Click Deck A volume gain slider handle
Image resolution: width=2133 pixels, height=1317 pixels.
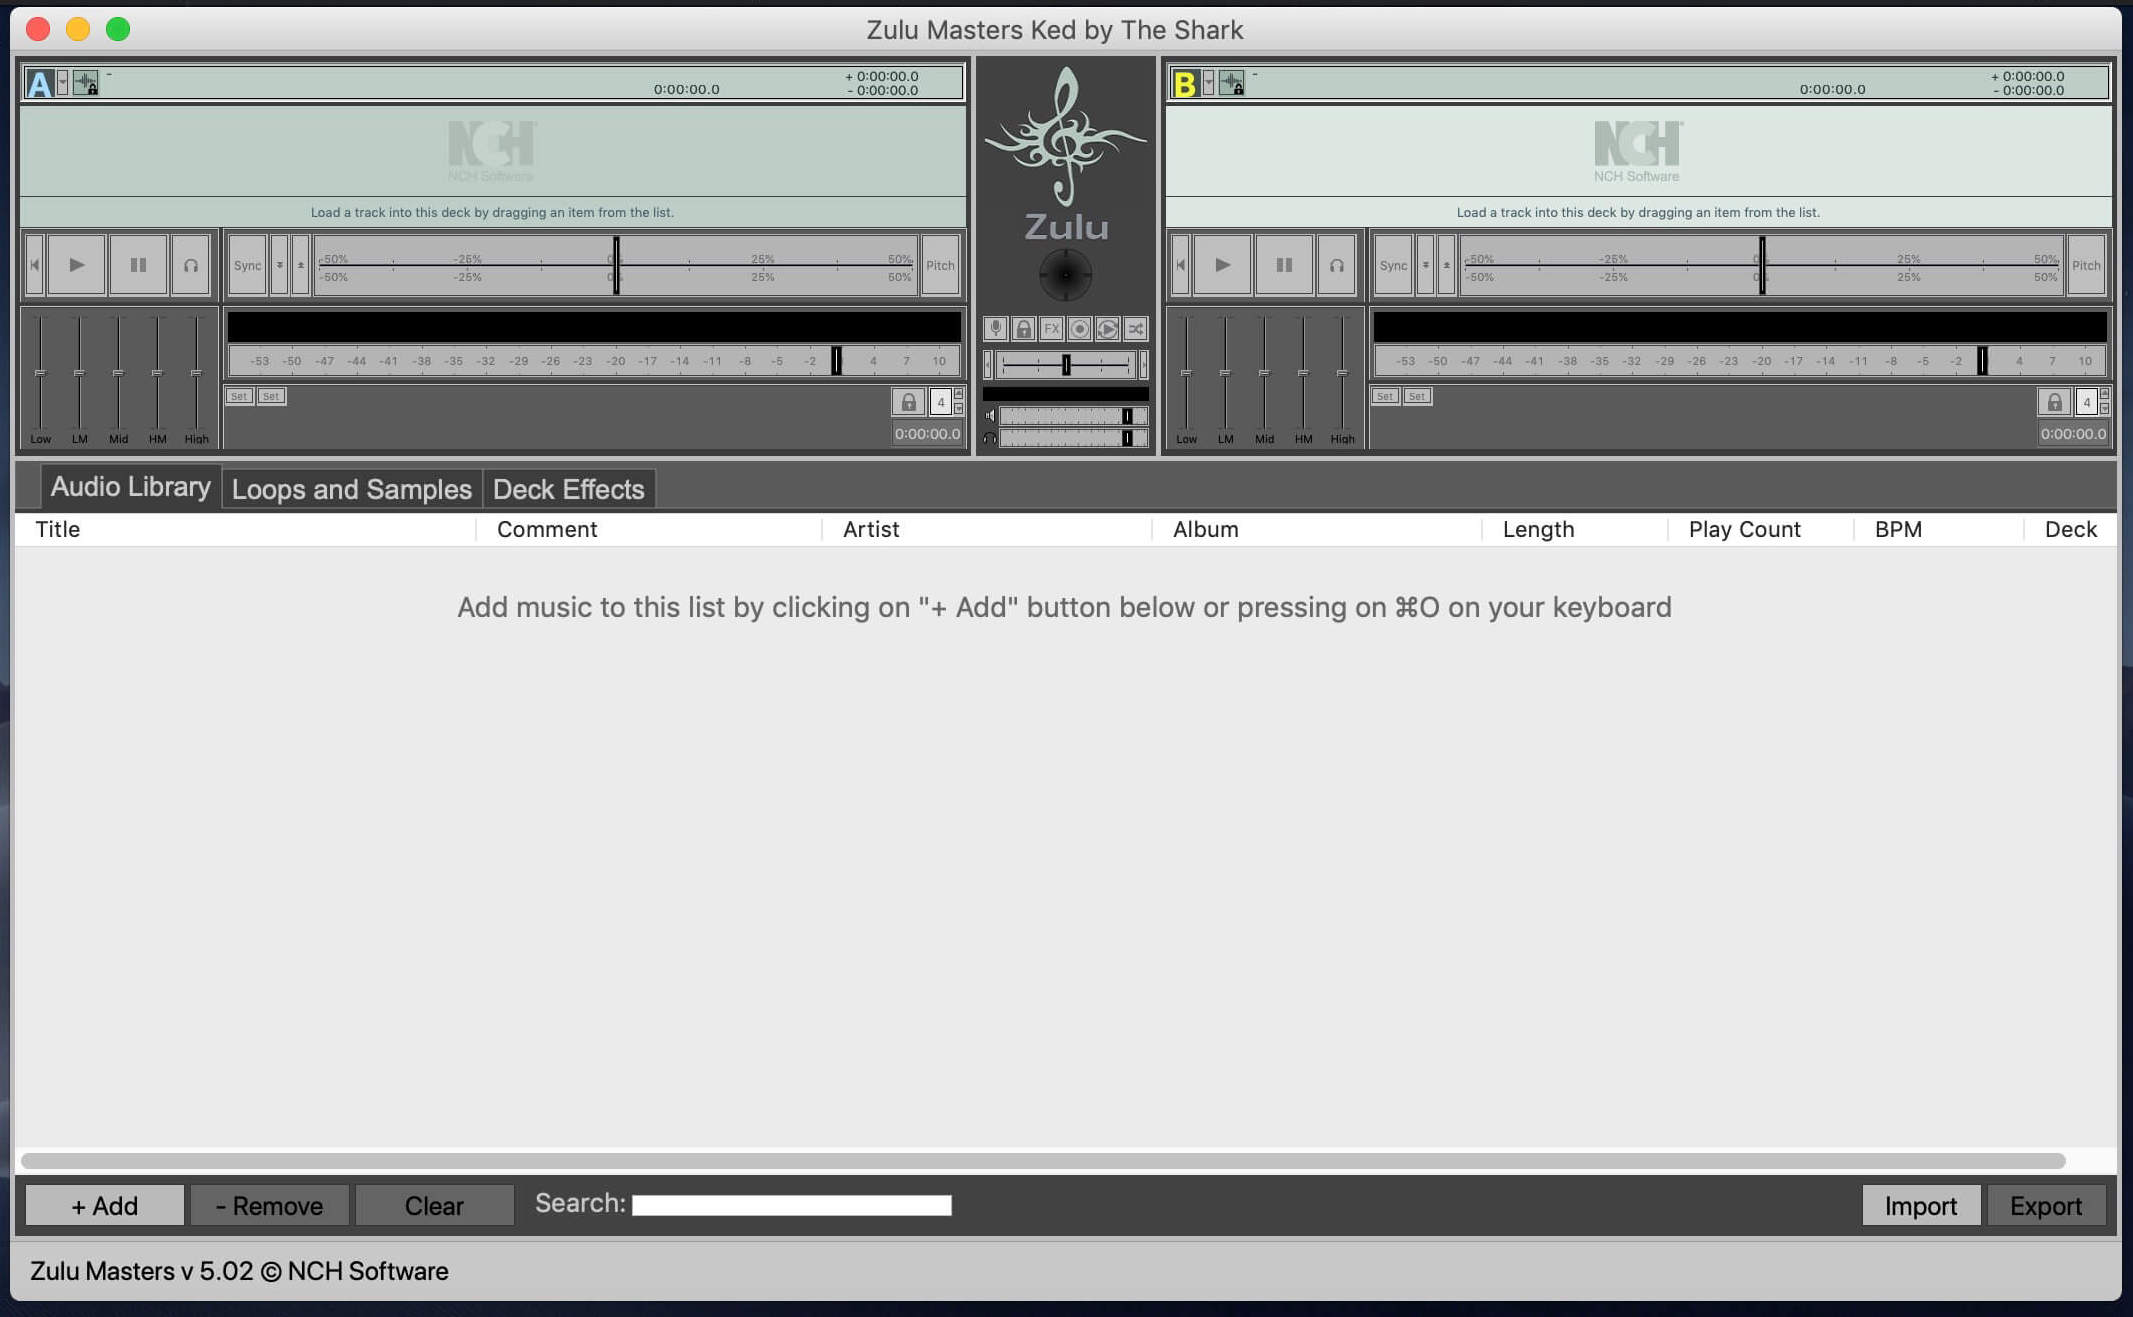tap(837, 361)
